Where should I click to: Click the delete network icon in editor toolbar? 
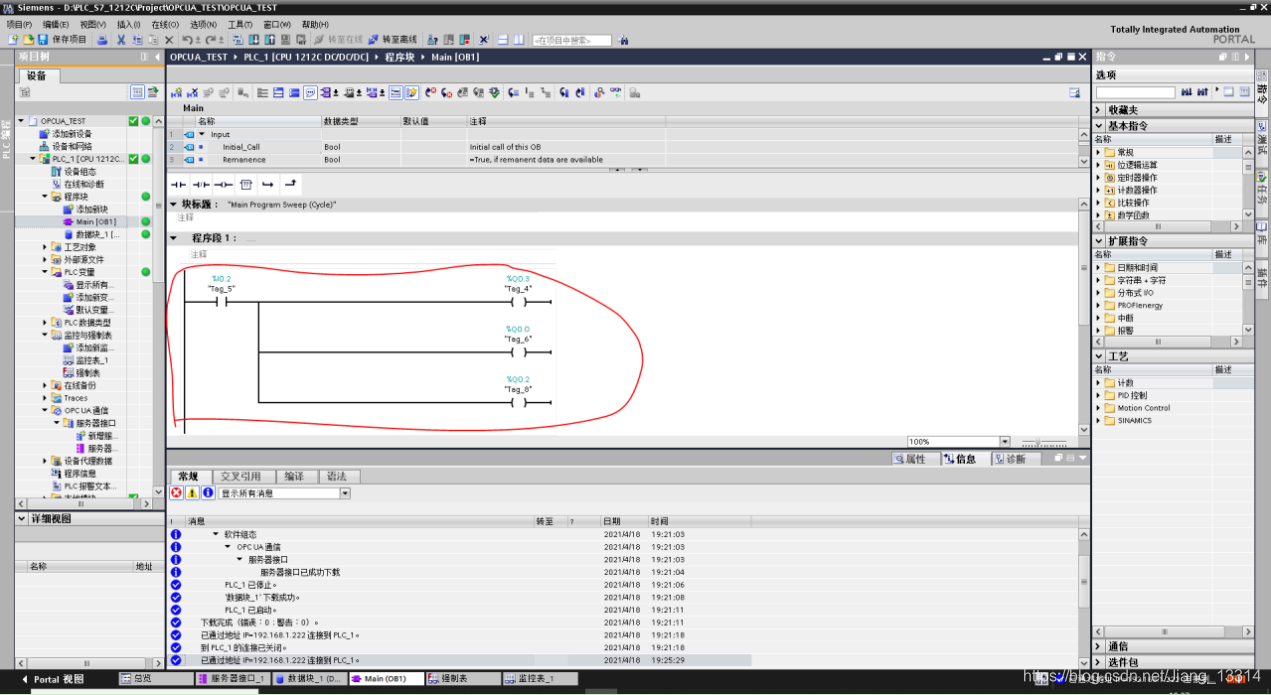point(192,93)
